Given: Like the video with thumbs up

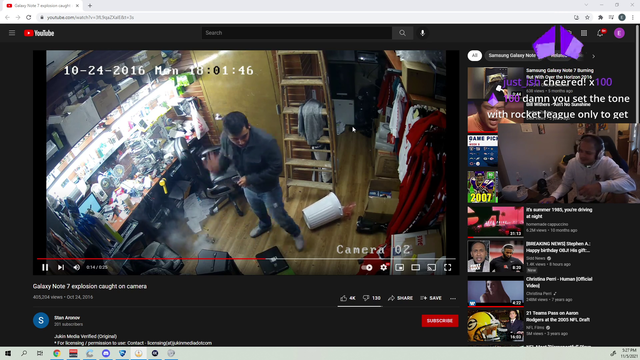Looking at the screenshot, I should 348,298.
